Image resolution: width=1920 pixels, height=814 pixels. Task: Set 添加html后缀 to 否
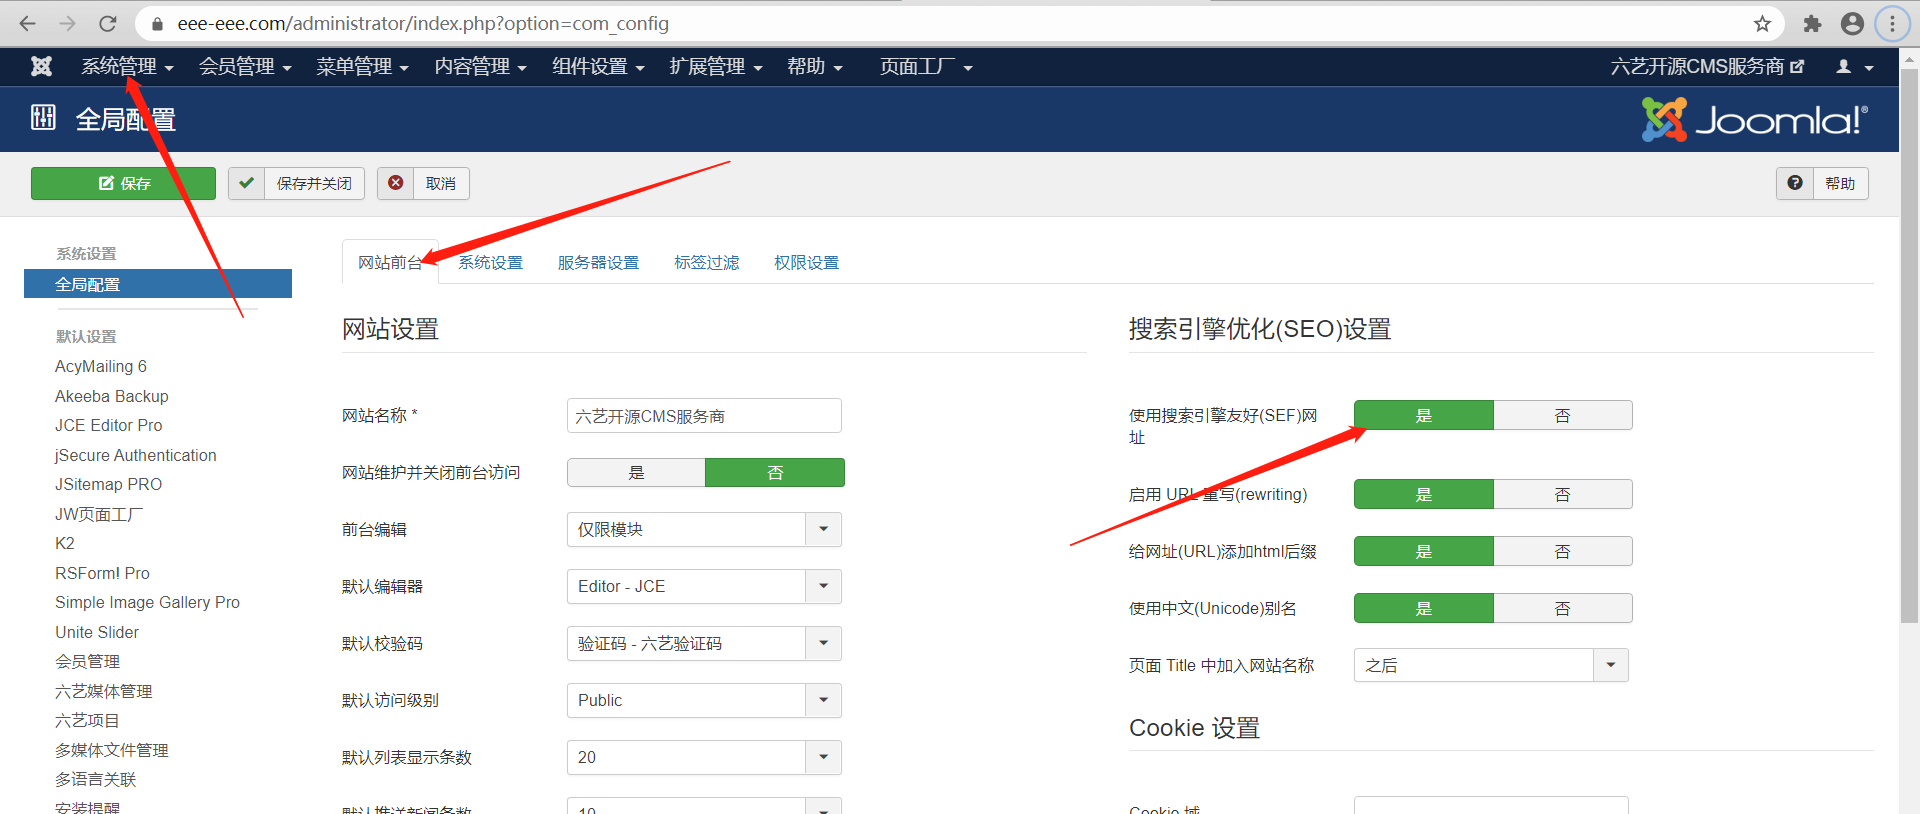point(1563,551)
